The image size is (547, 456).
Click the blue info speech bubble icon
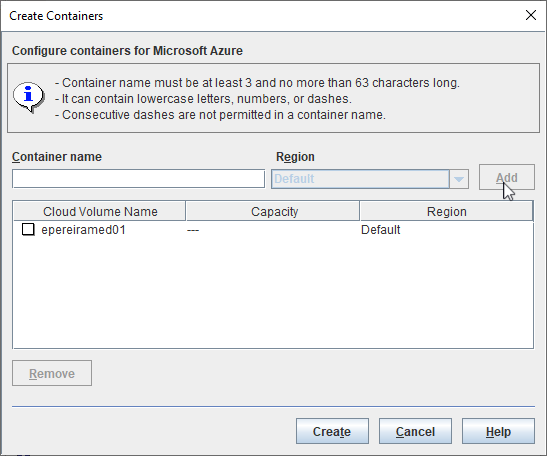29,97
